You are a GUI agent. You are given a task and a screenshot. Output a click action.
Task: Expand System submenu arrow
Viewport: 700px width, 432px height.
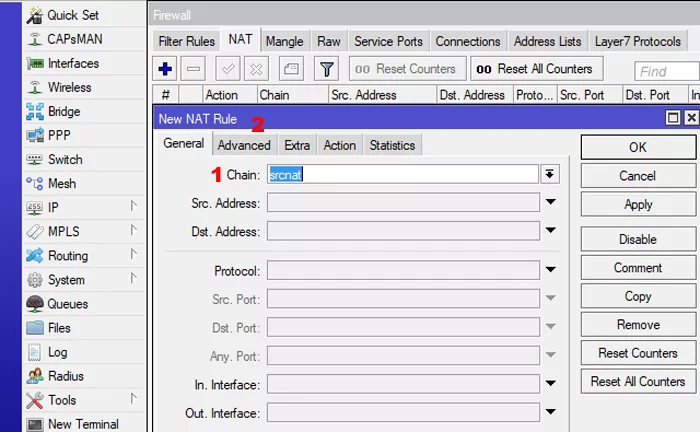(133, 278)
